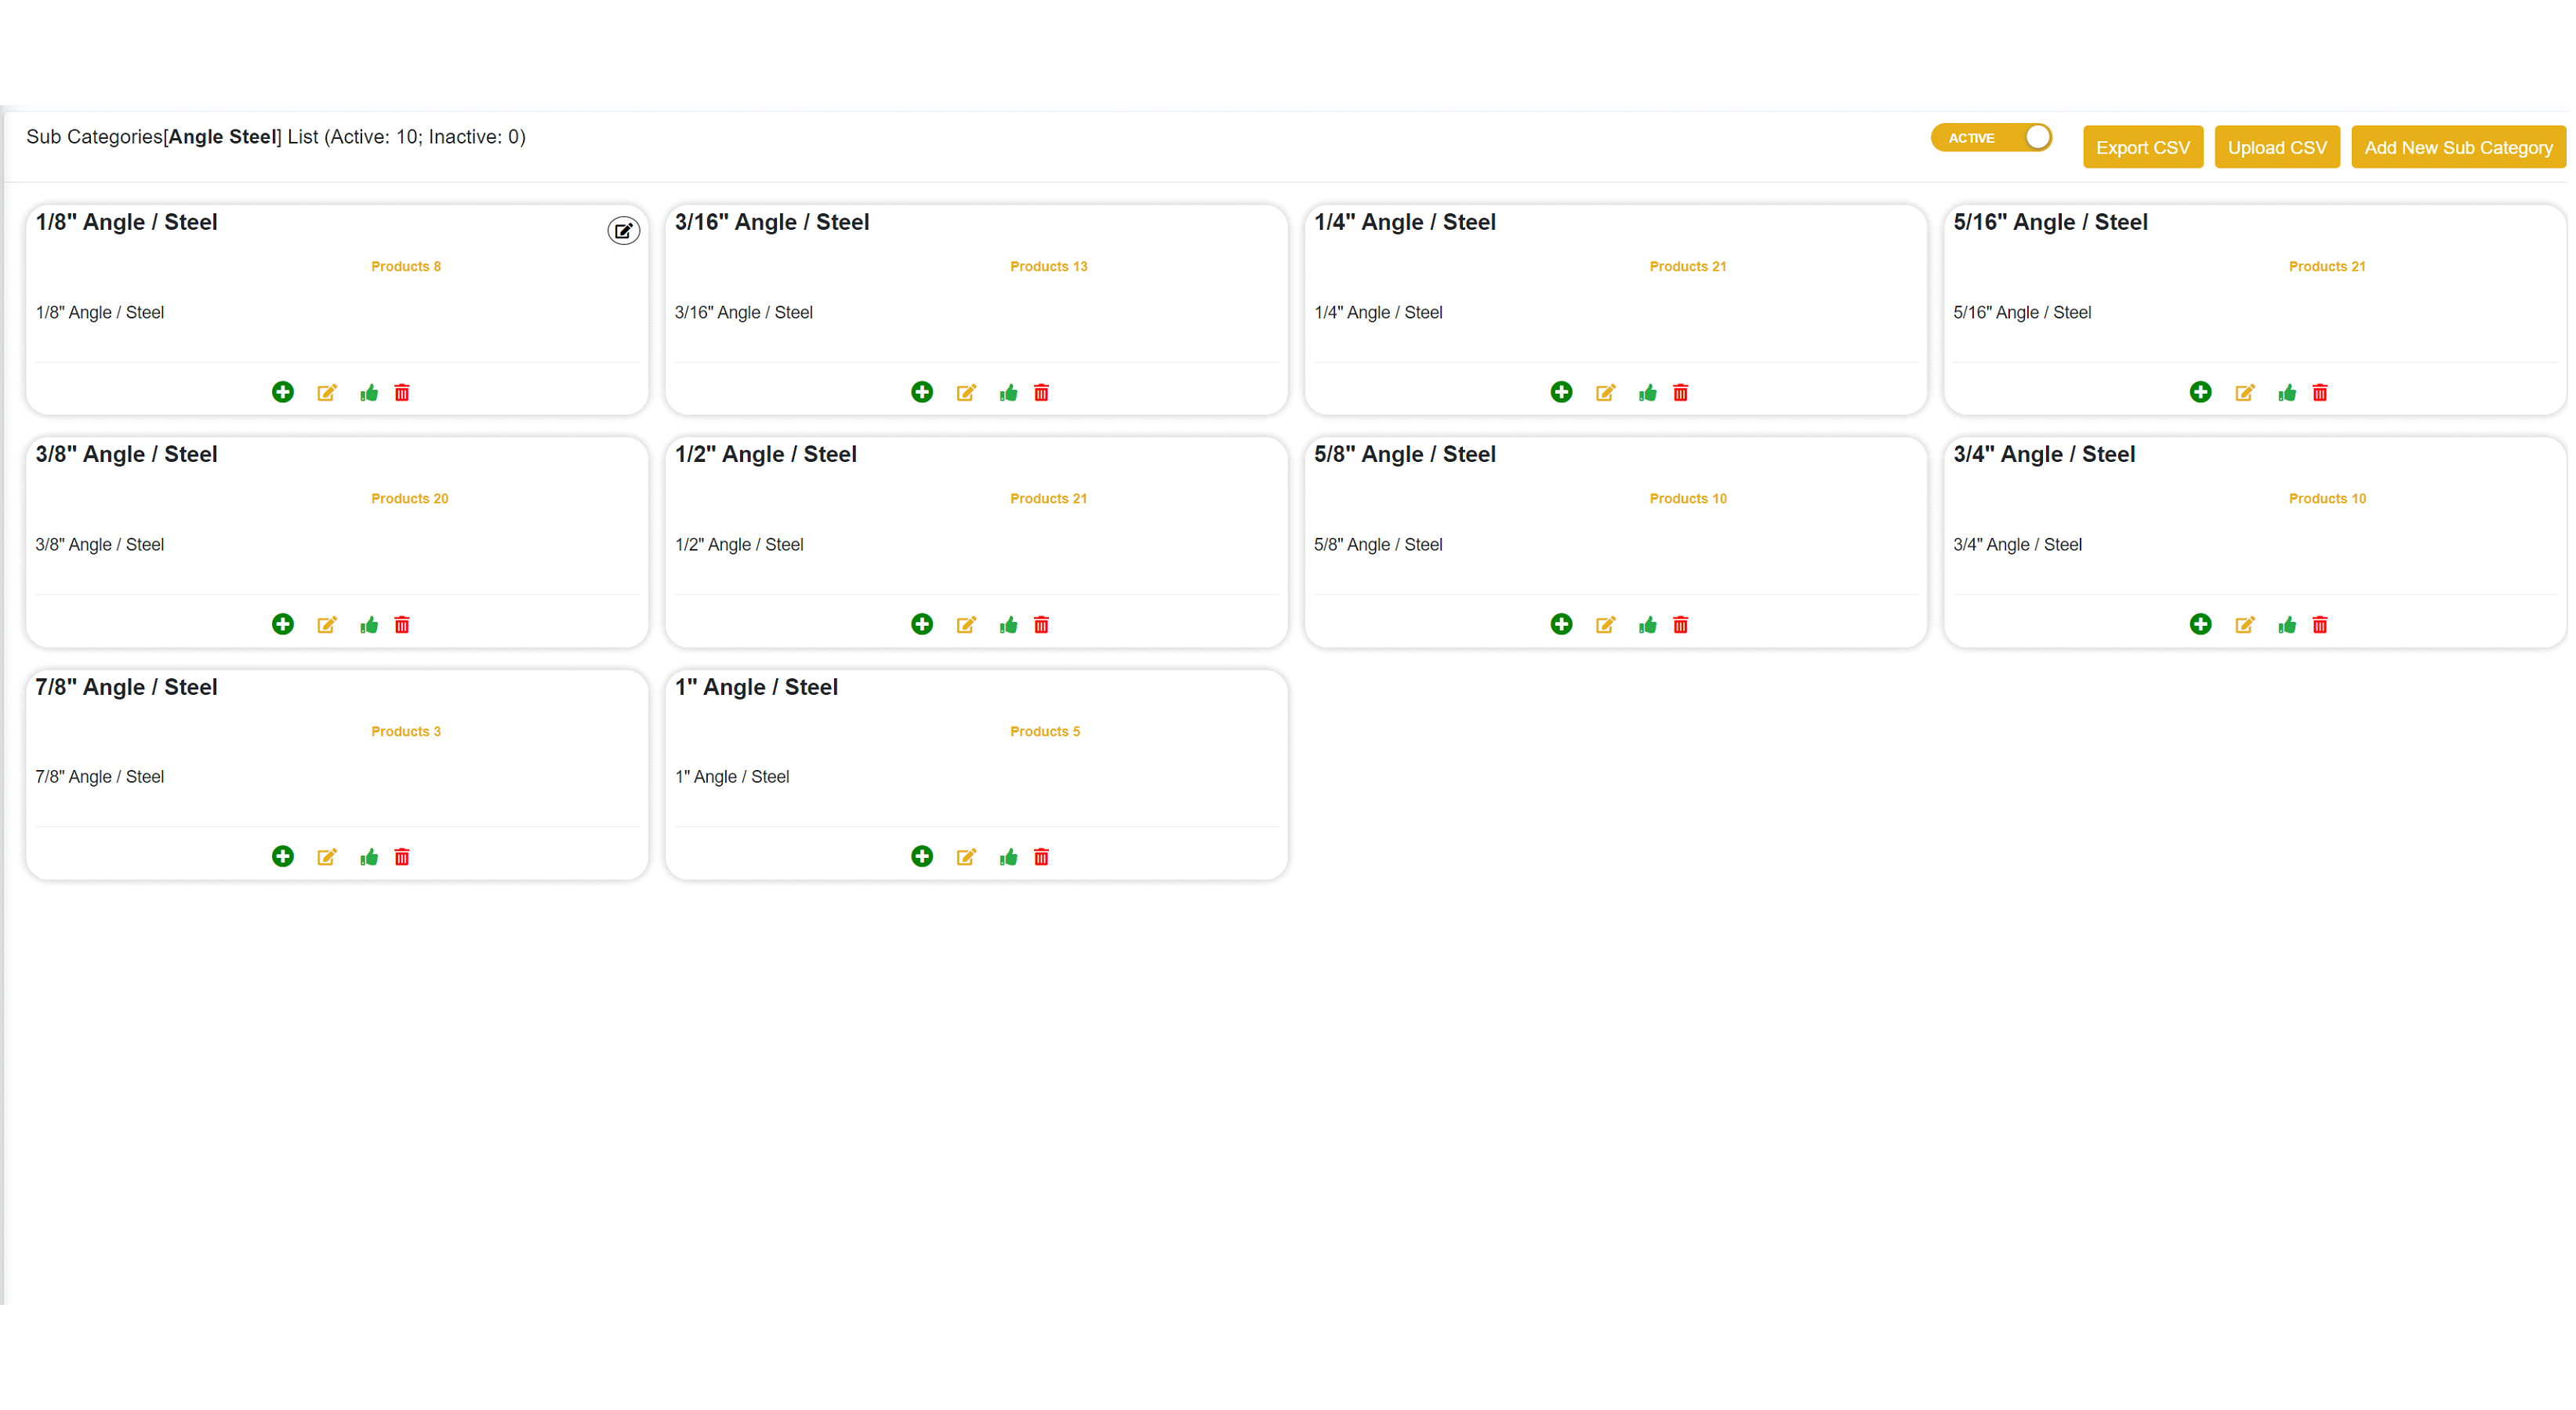Click Products 3 link on 7/8" Angle card

click(405, 731)
